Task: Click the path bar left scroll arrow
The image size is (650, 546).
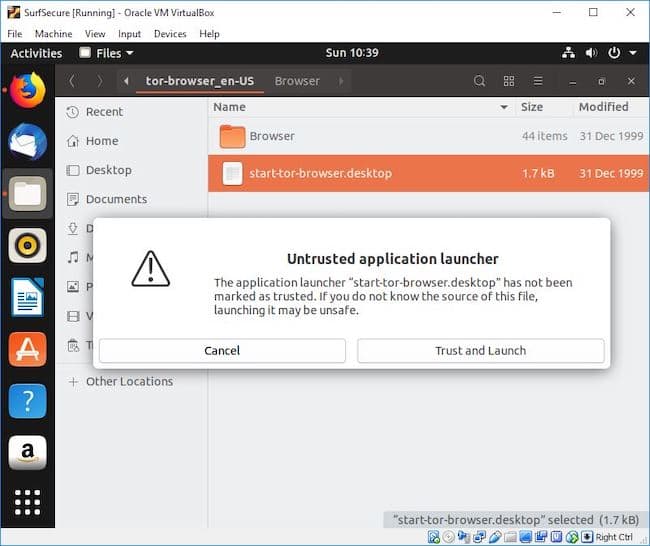Action: point(126,81)
